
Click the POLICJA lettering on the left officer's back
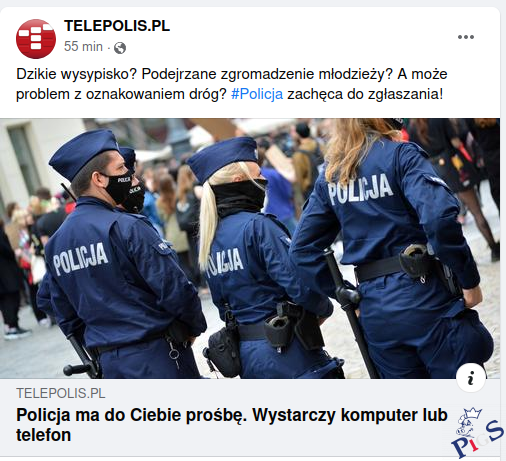80,259
